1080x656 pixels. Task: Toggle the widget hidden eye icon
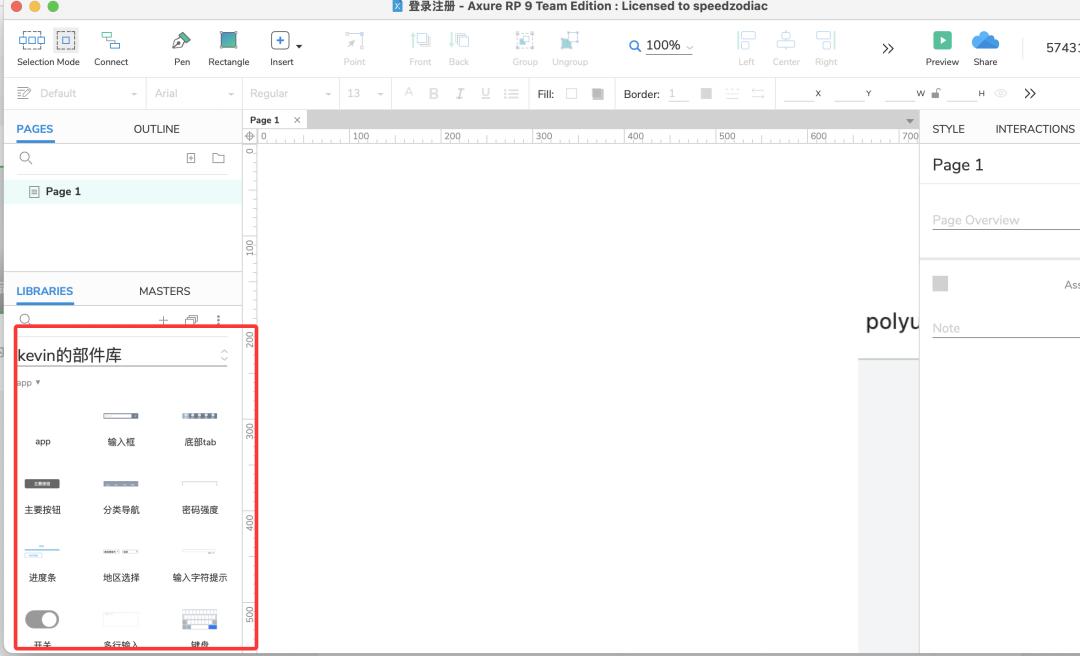tap(1000, 94)
